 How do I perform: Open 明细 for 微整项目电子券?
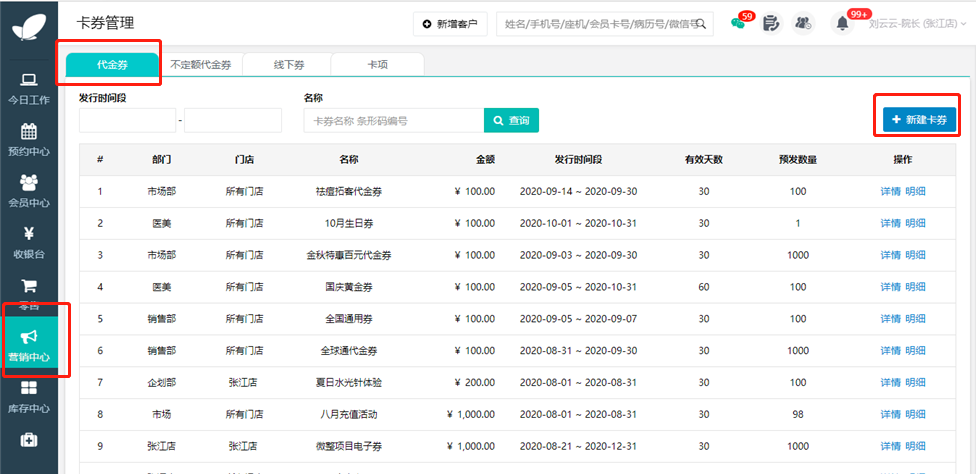click(915, 446)
